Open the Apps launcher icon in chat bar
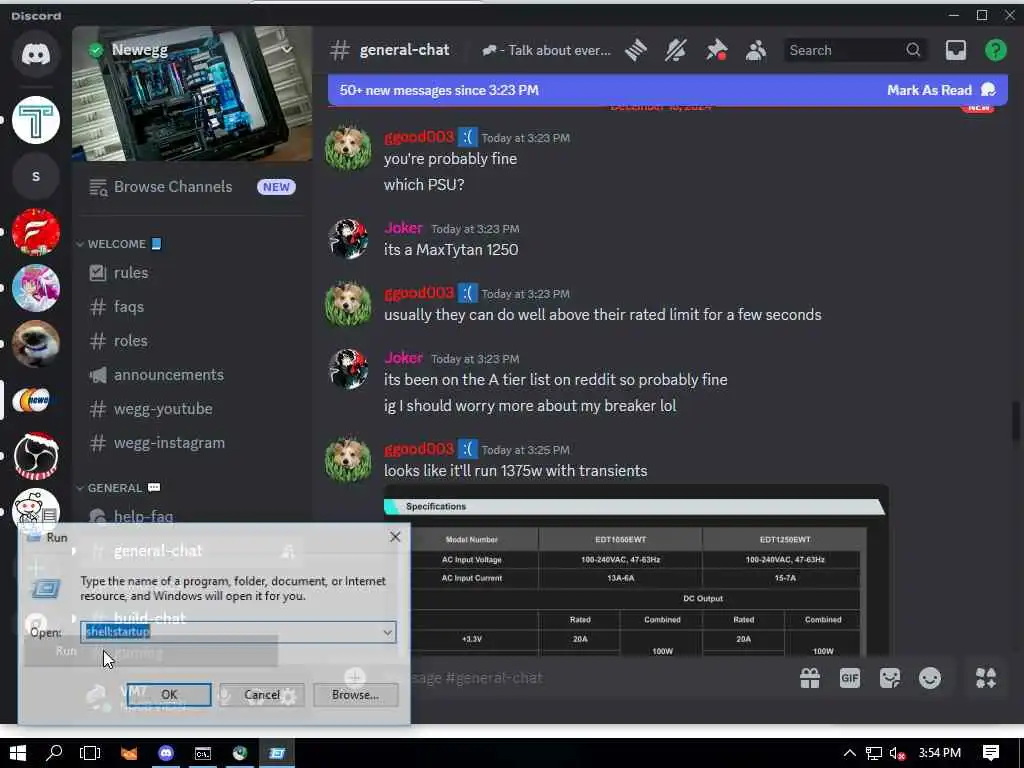Screen dimensions: 1024x768 (986, 678)
